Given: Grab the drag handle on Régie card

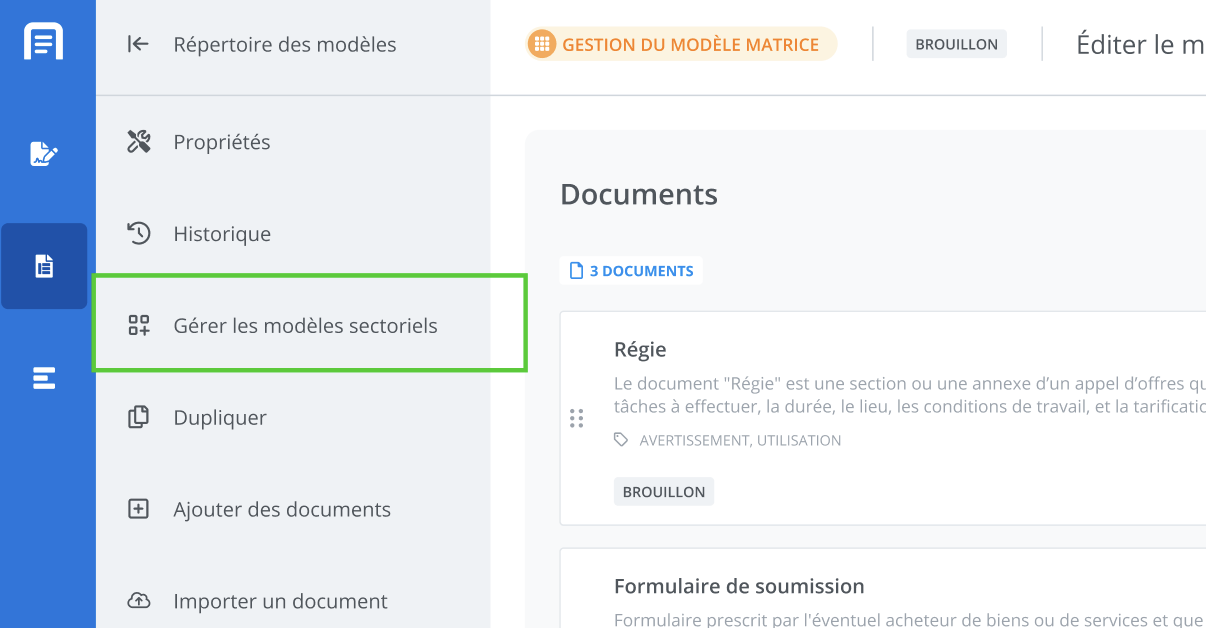Looking at the screenshot, I should pos(576,418).
